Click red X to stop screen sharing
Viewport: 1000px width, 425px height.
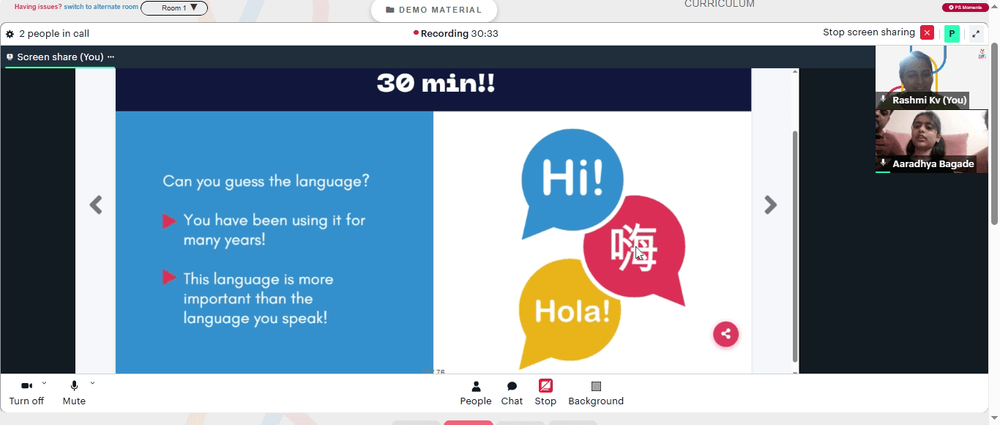click(x=927, y=33)
